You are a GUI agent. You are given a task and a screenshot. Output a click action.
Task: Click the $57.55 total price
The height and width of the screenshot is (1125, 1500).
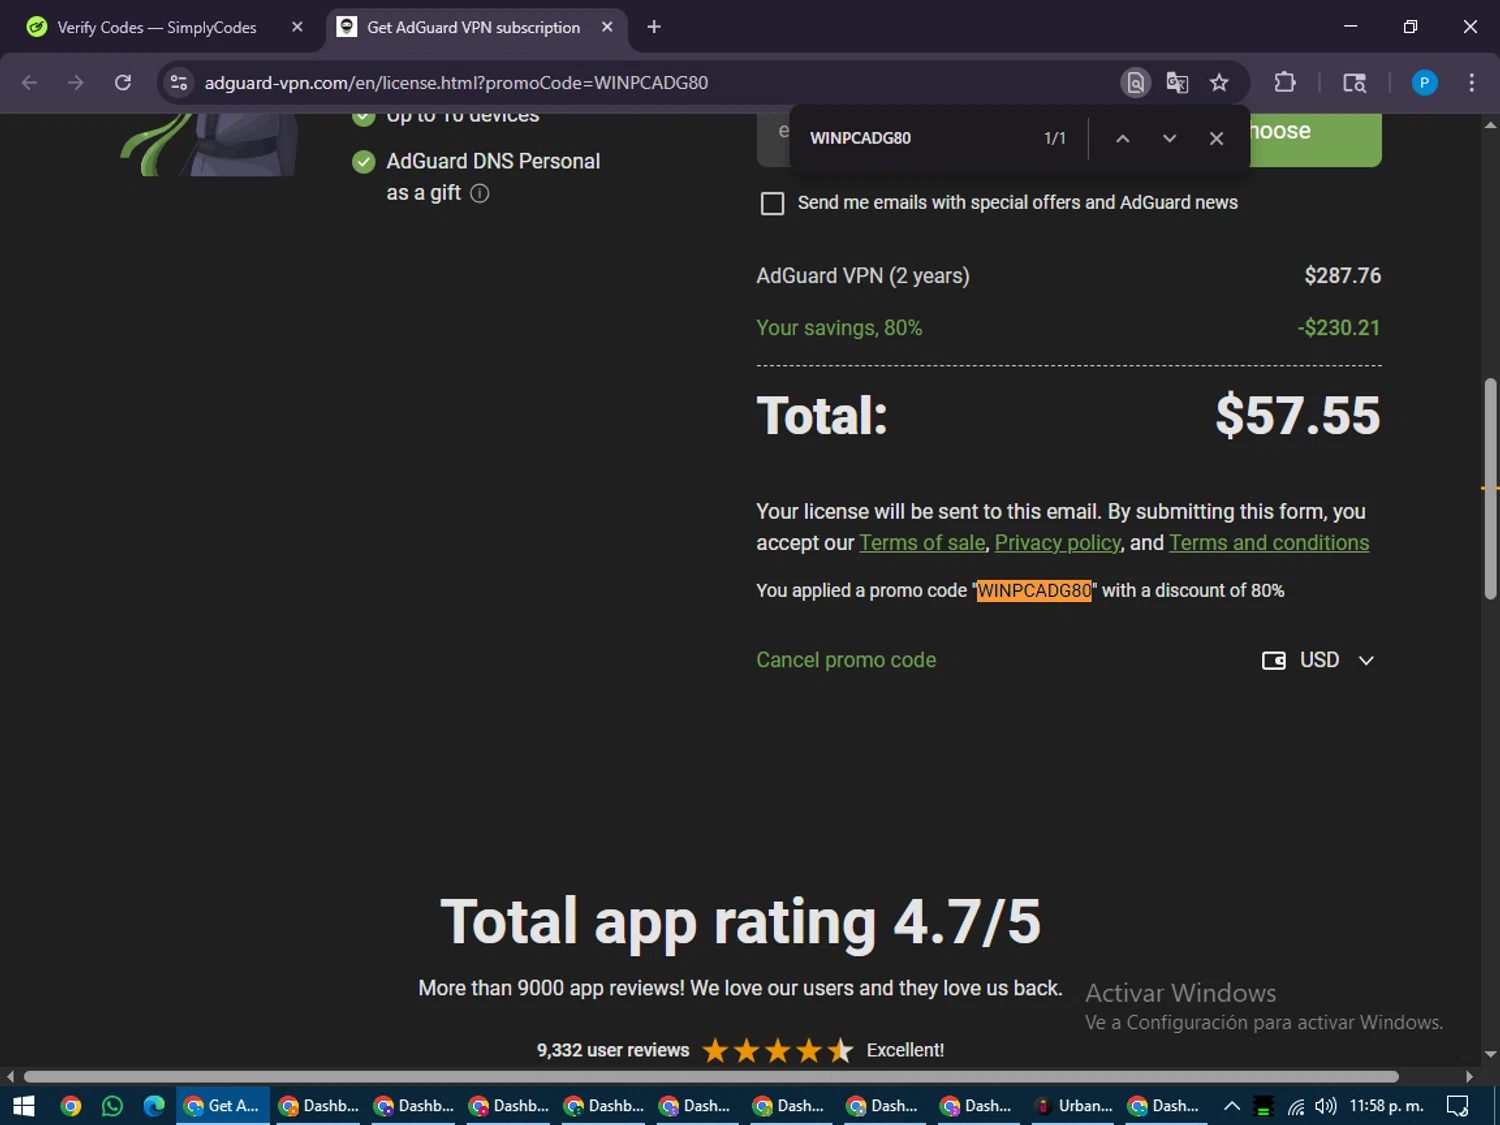pos(1297,416)
